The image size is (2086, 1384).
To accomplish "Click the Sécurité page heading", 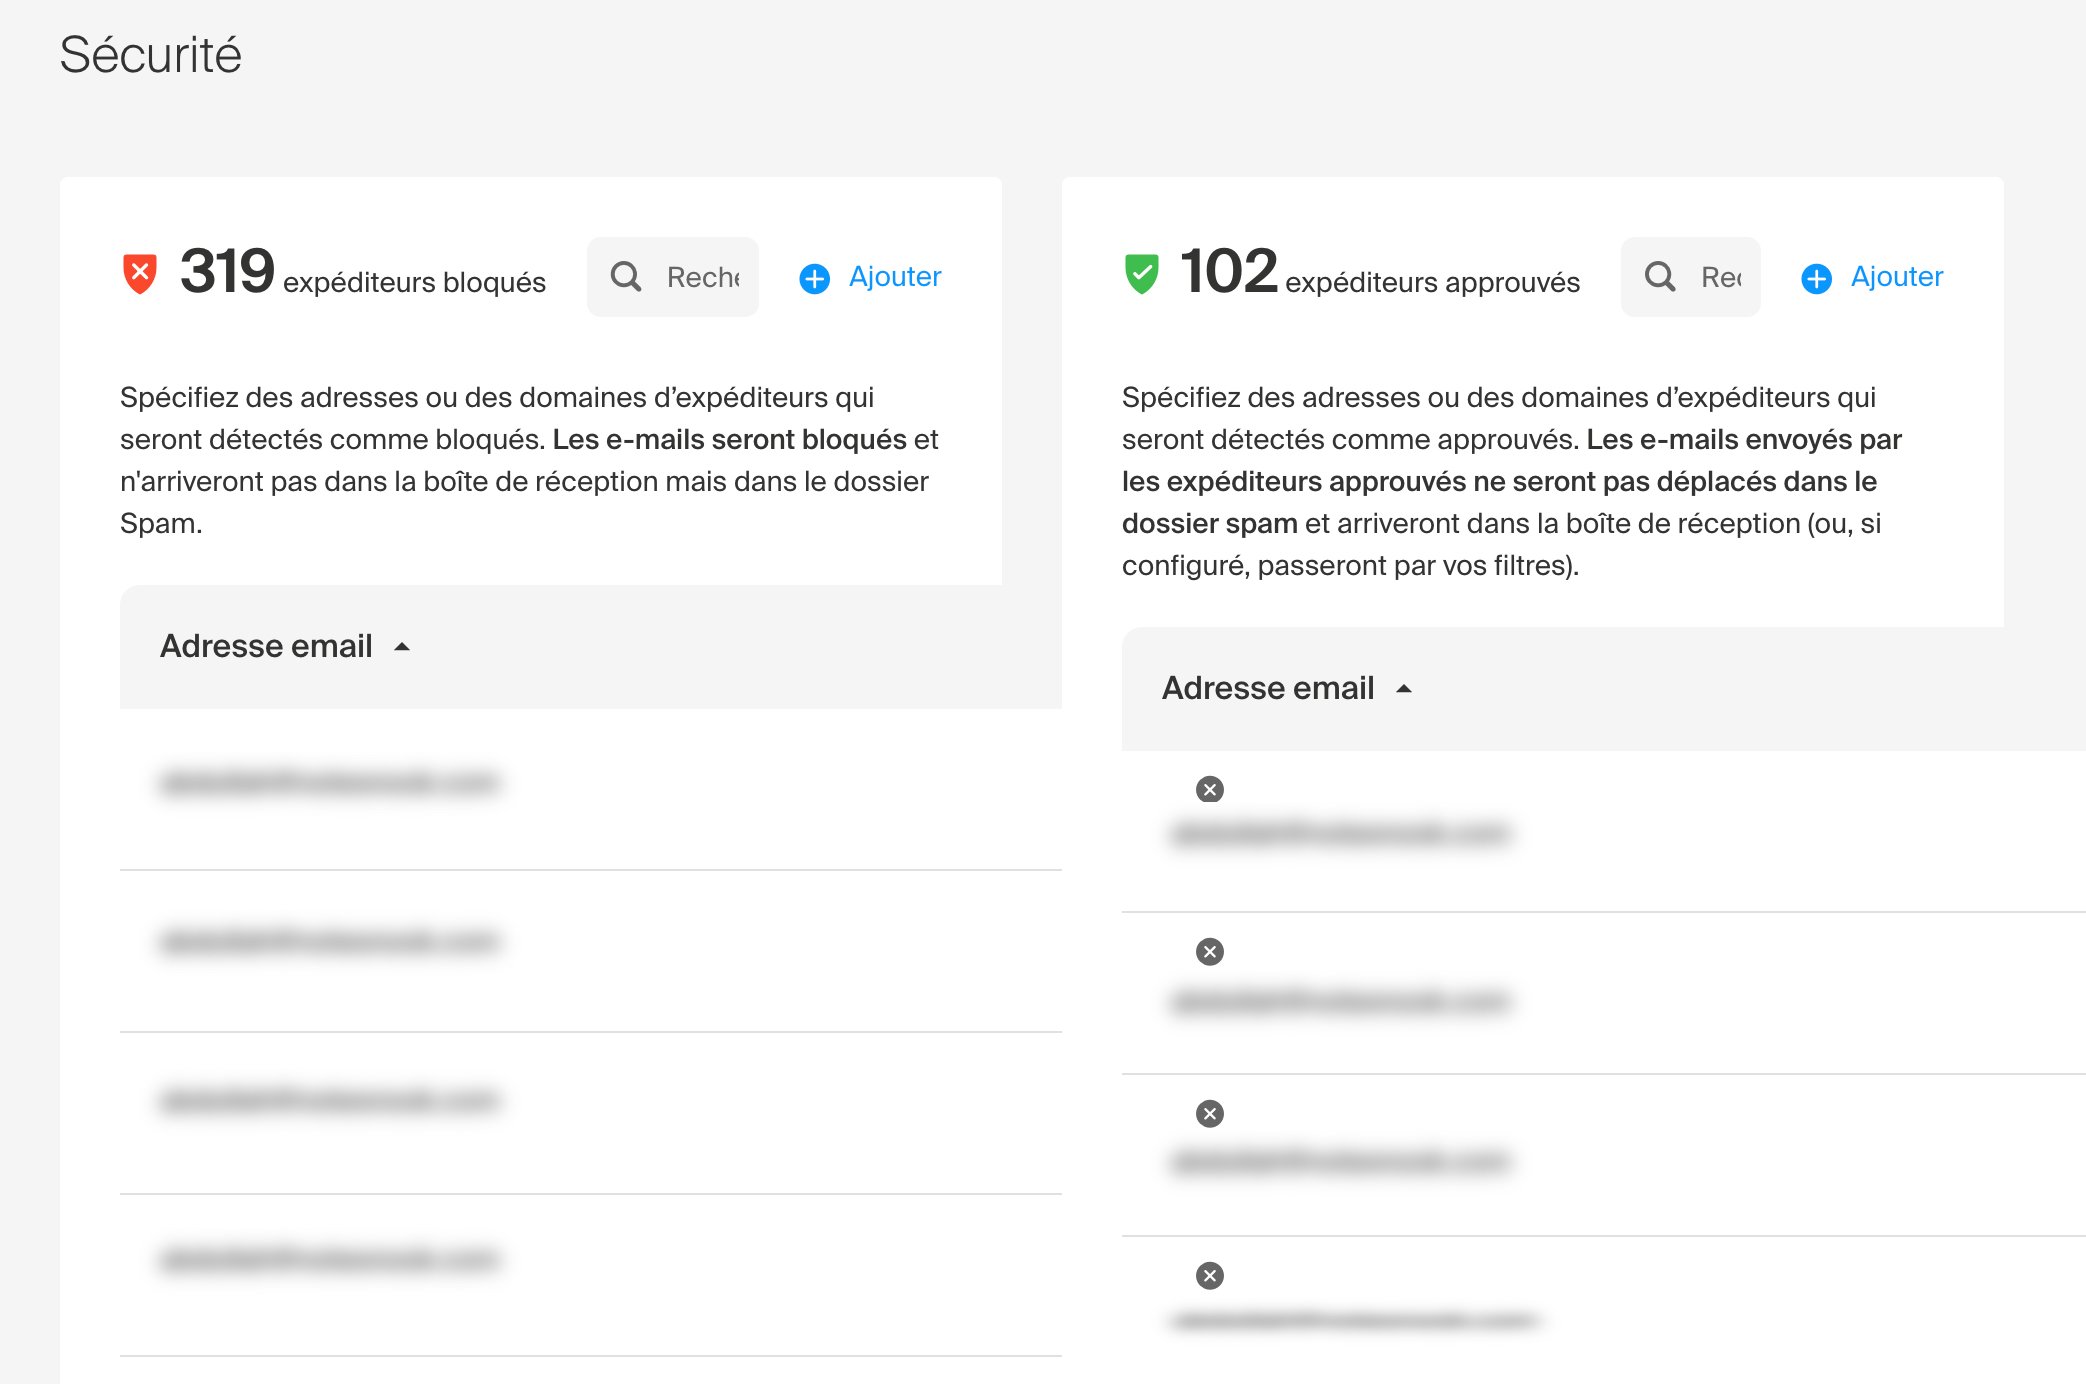I will [150, 54].
